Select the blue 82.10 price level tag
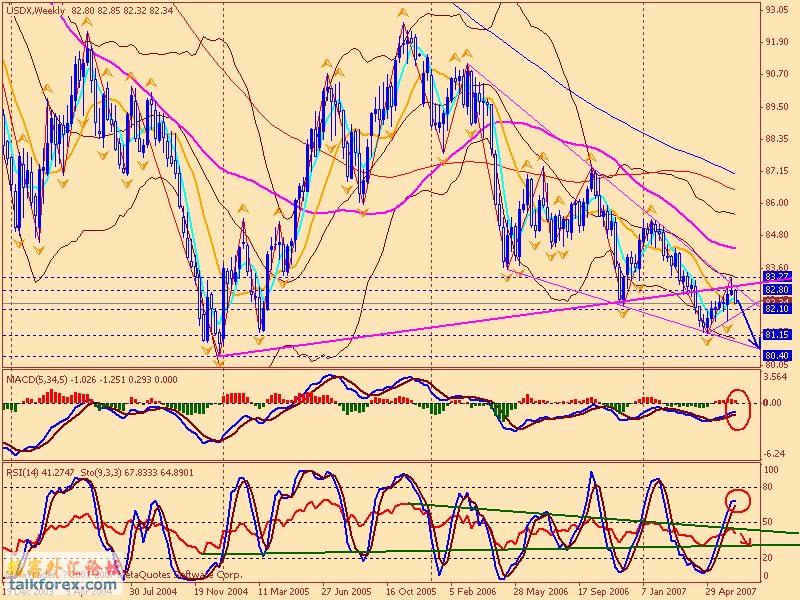The image size is (800, 600). (x=777, y=309)
